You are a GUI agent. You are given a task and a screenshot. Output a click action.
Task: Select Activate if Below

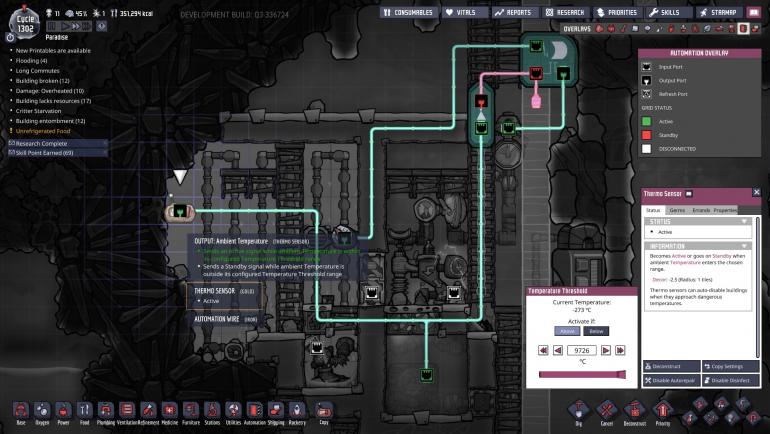(x=596, y=331)
